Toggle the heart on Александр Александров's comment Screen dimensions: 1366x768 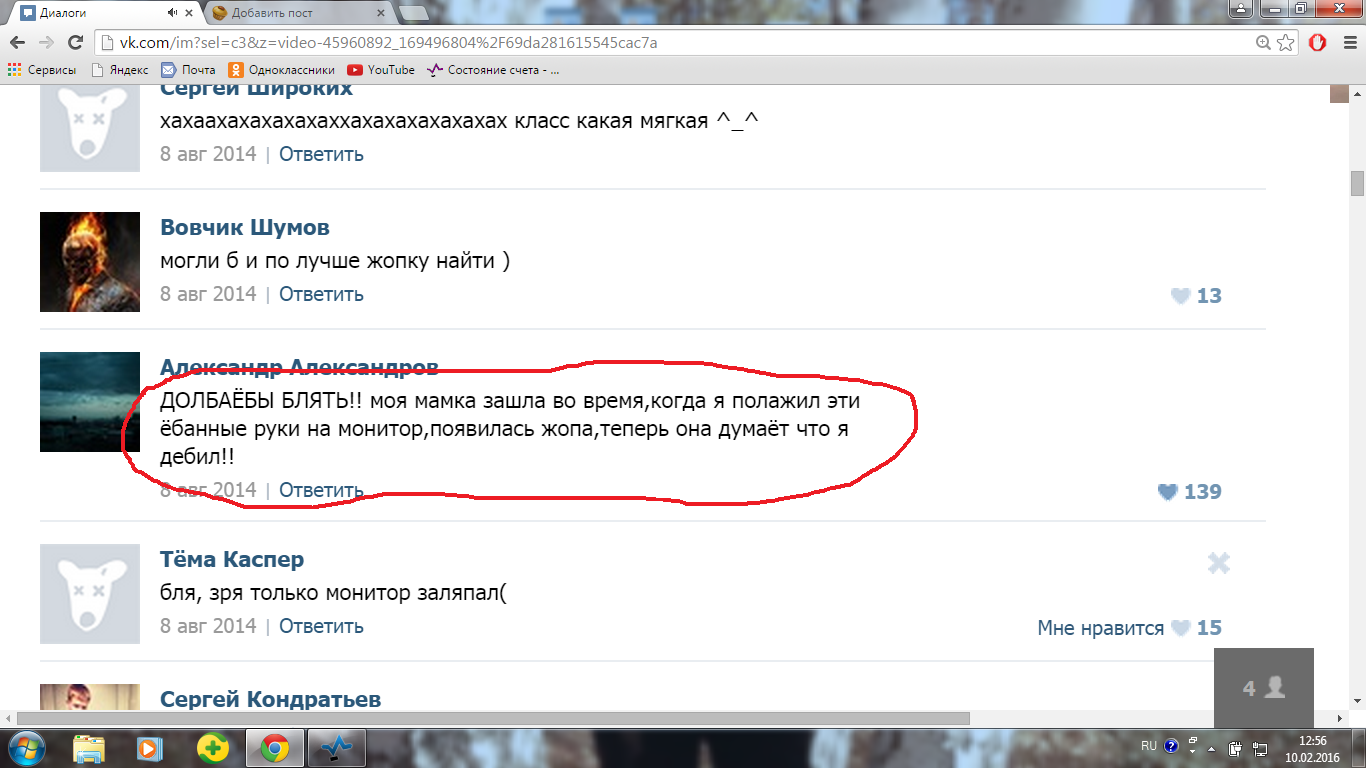coord(1167,492)
